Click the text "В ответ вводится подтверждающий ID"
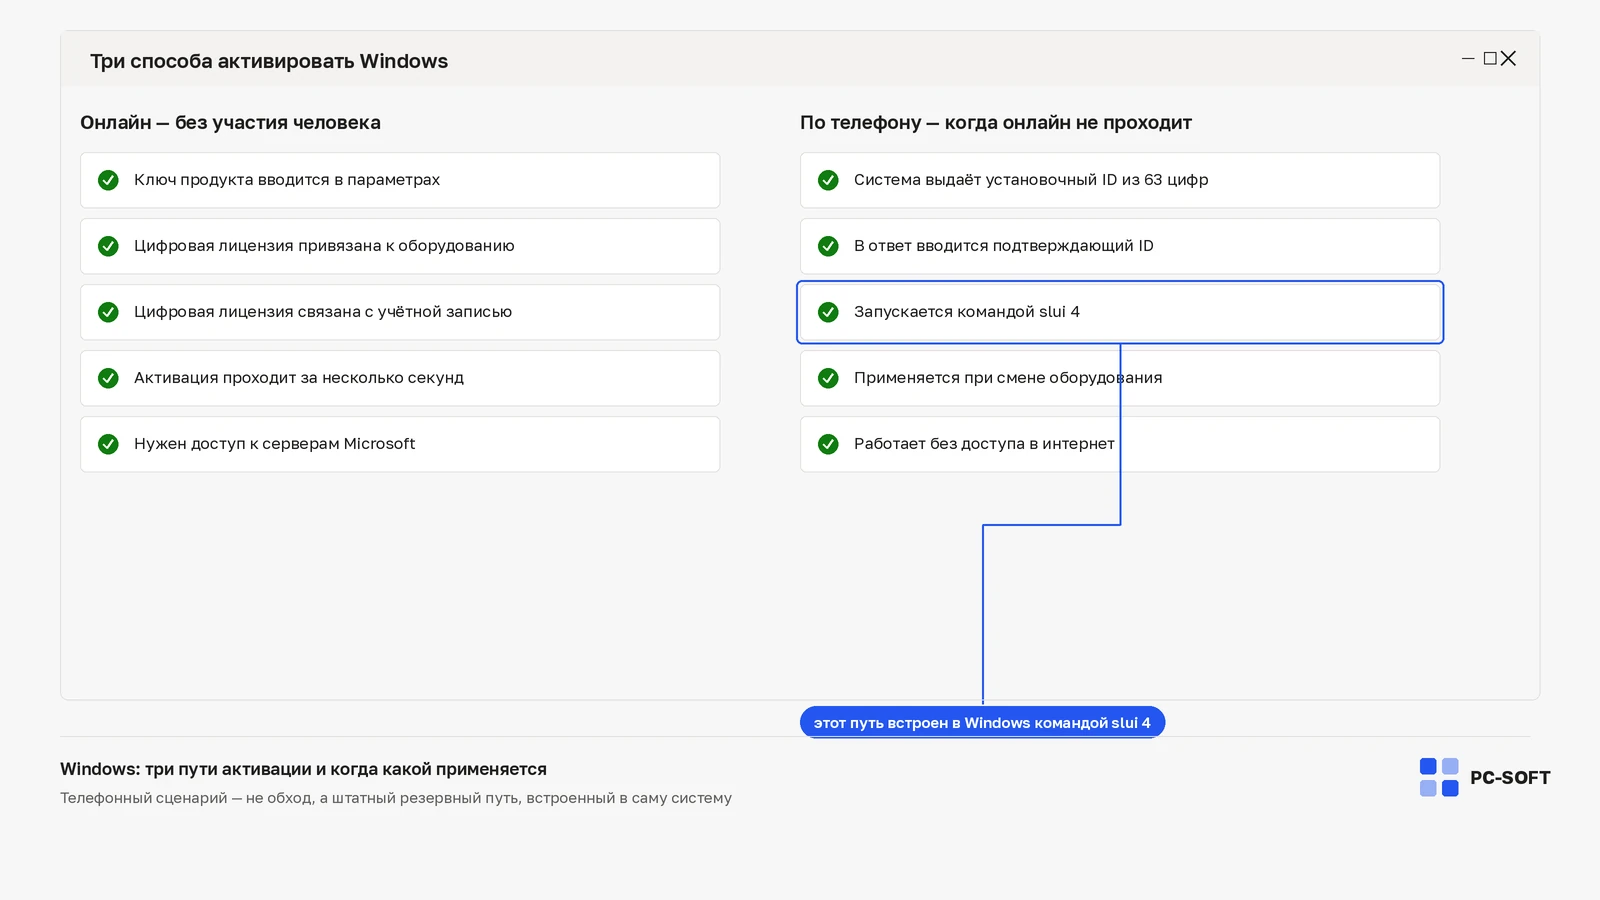 coord(1004,246)
